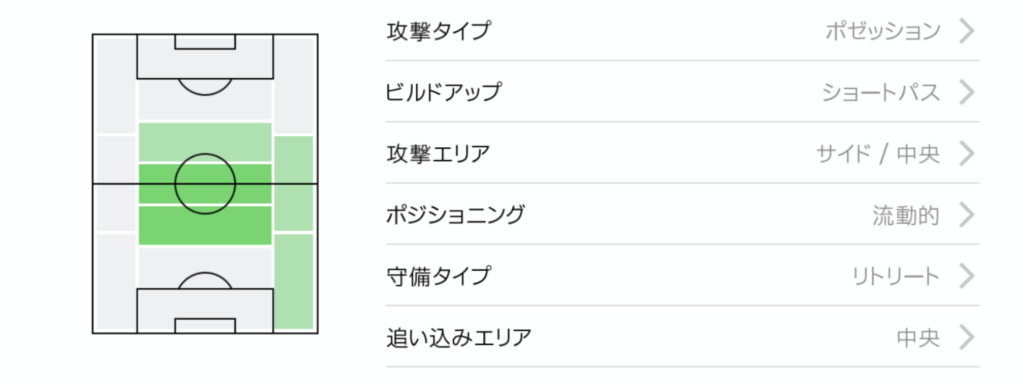The width and height of the screenshot is (1024, 385).
Task: Click the top penalty box on the pitch
Action: coord(205,57)
